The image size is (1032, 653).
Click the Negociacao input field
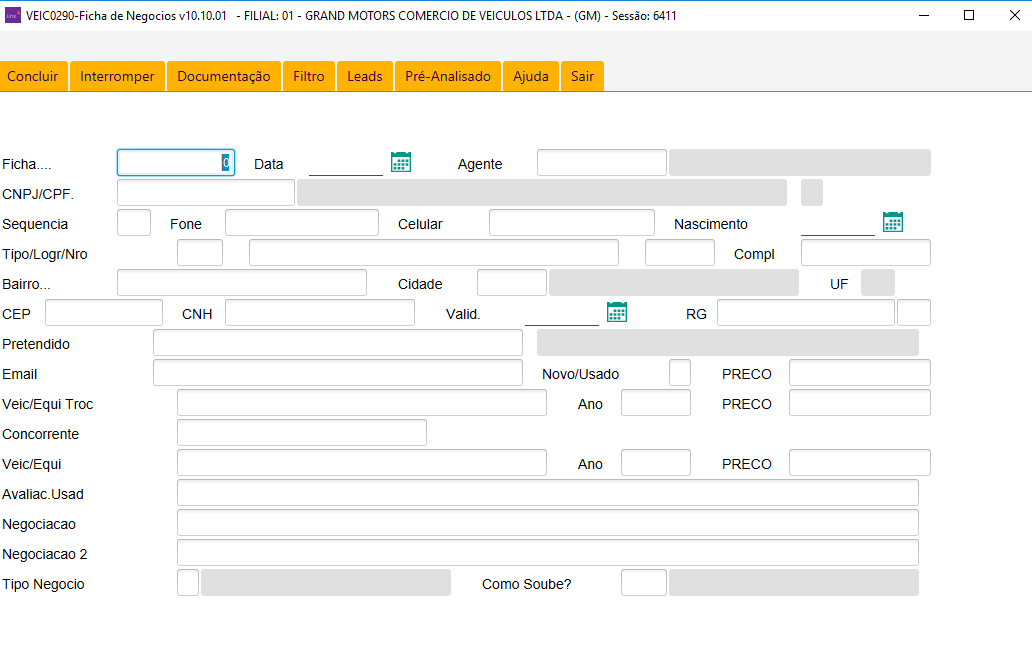coord(548,523)
